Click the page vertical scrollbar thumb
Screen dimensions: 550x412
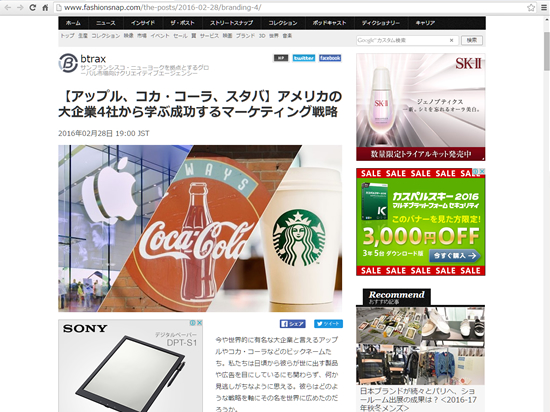click(x=546, y=51)
